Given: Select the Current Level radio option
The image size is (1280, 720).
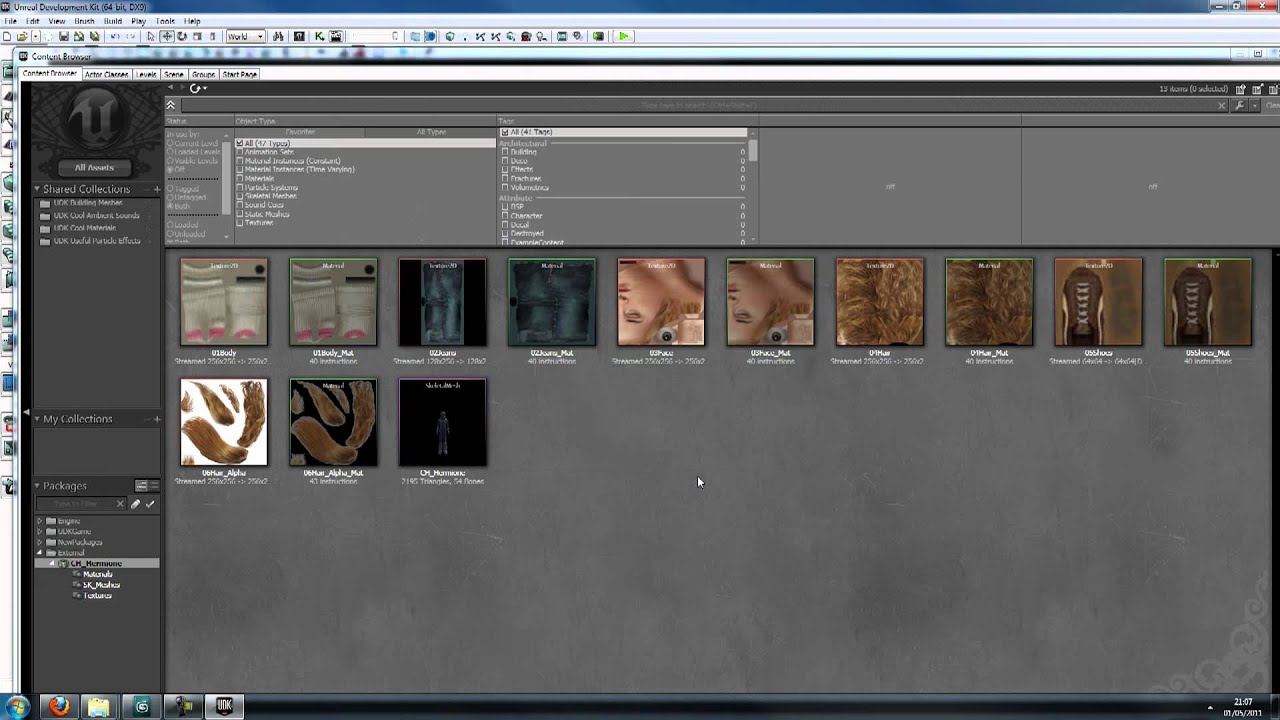Looking at the screenshot, I should 170,143.
